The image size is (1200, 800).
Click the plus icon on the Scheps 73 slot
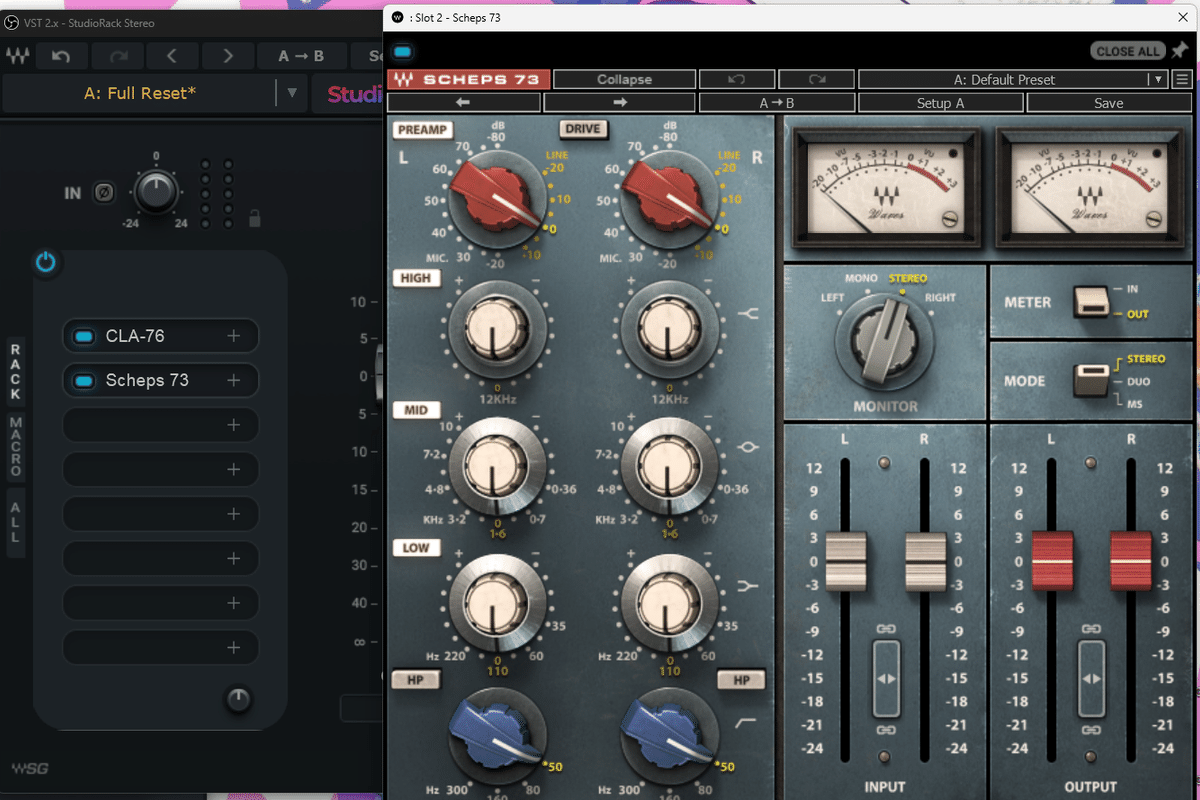pos(233,380)
